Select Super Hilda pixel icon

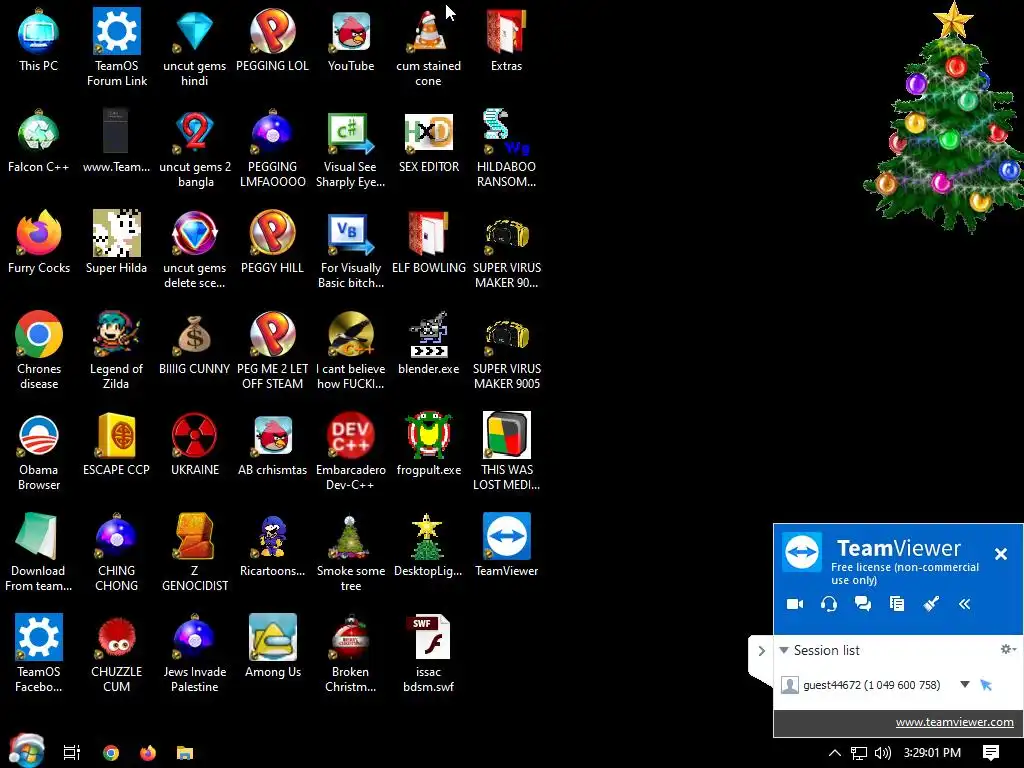point(116,242)
